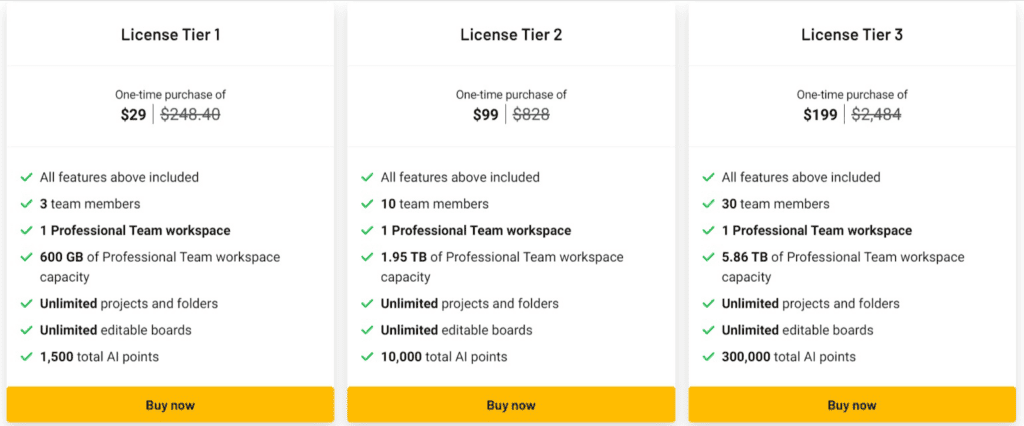Click checkmark beside Tier 2 Unlimited editable boards
The height and width of the screenshot is (426, 1024).
[368, 330]
